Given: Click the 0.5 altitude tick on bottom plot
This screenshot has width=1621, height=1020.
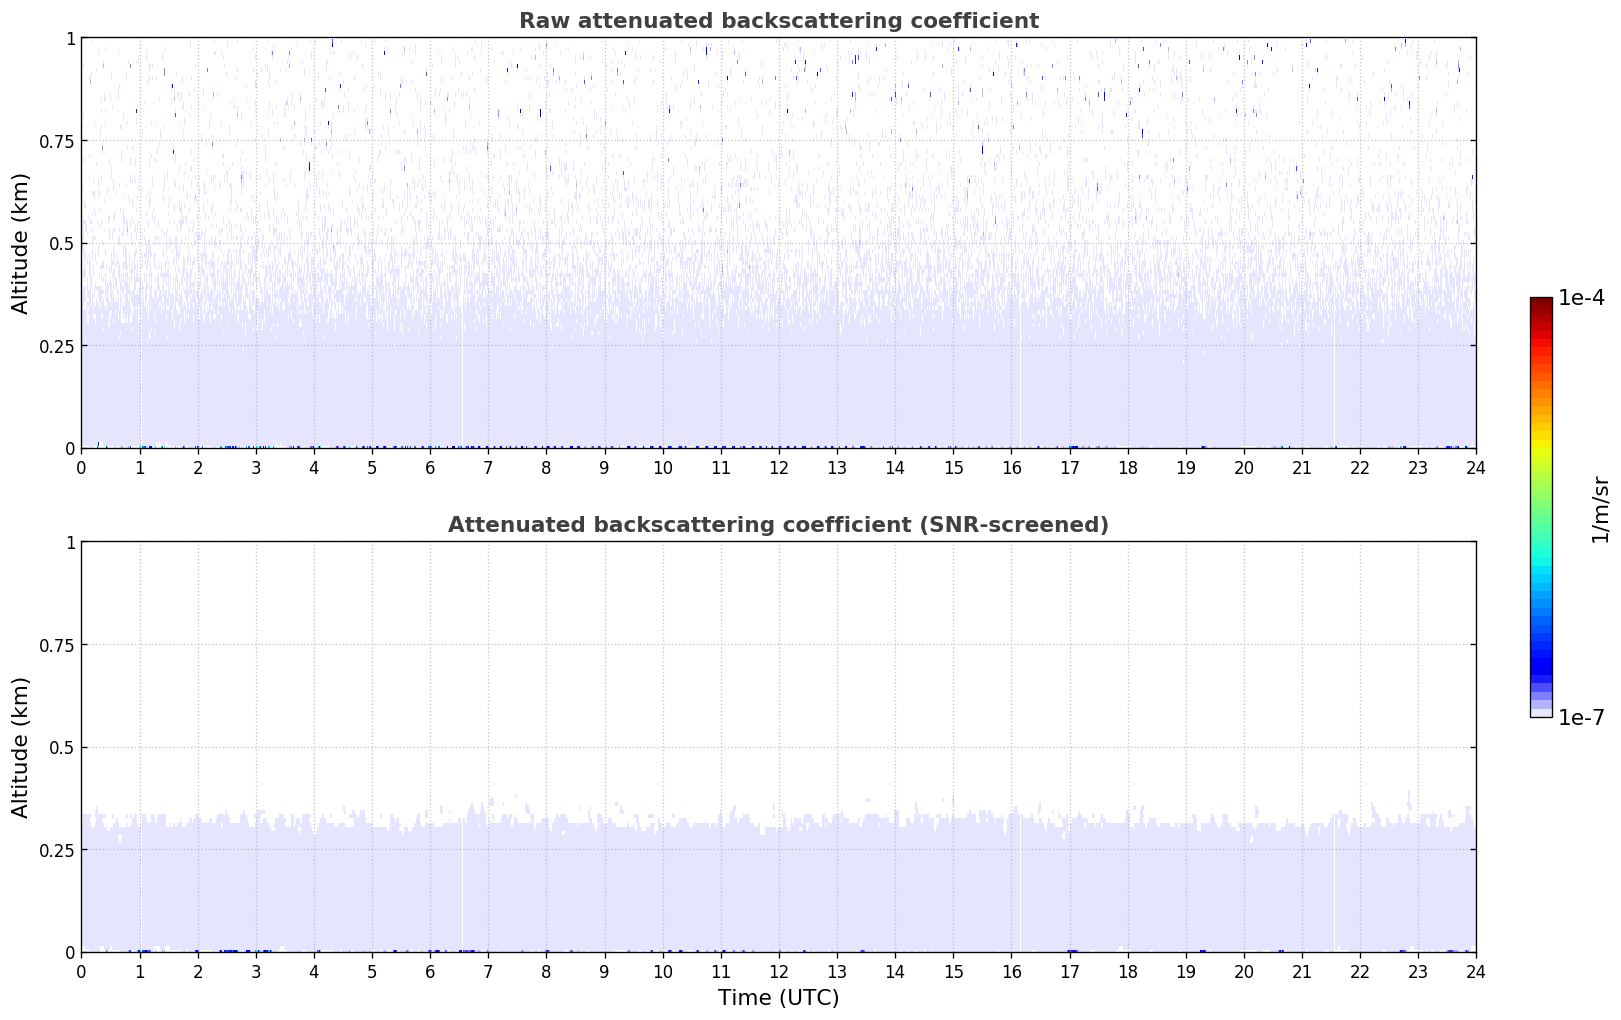Looking at the screenshot, I should pos(62,747).
